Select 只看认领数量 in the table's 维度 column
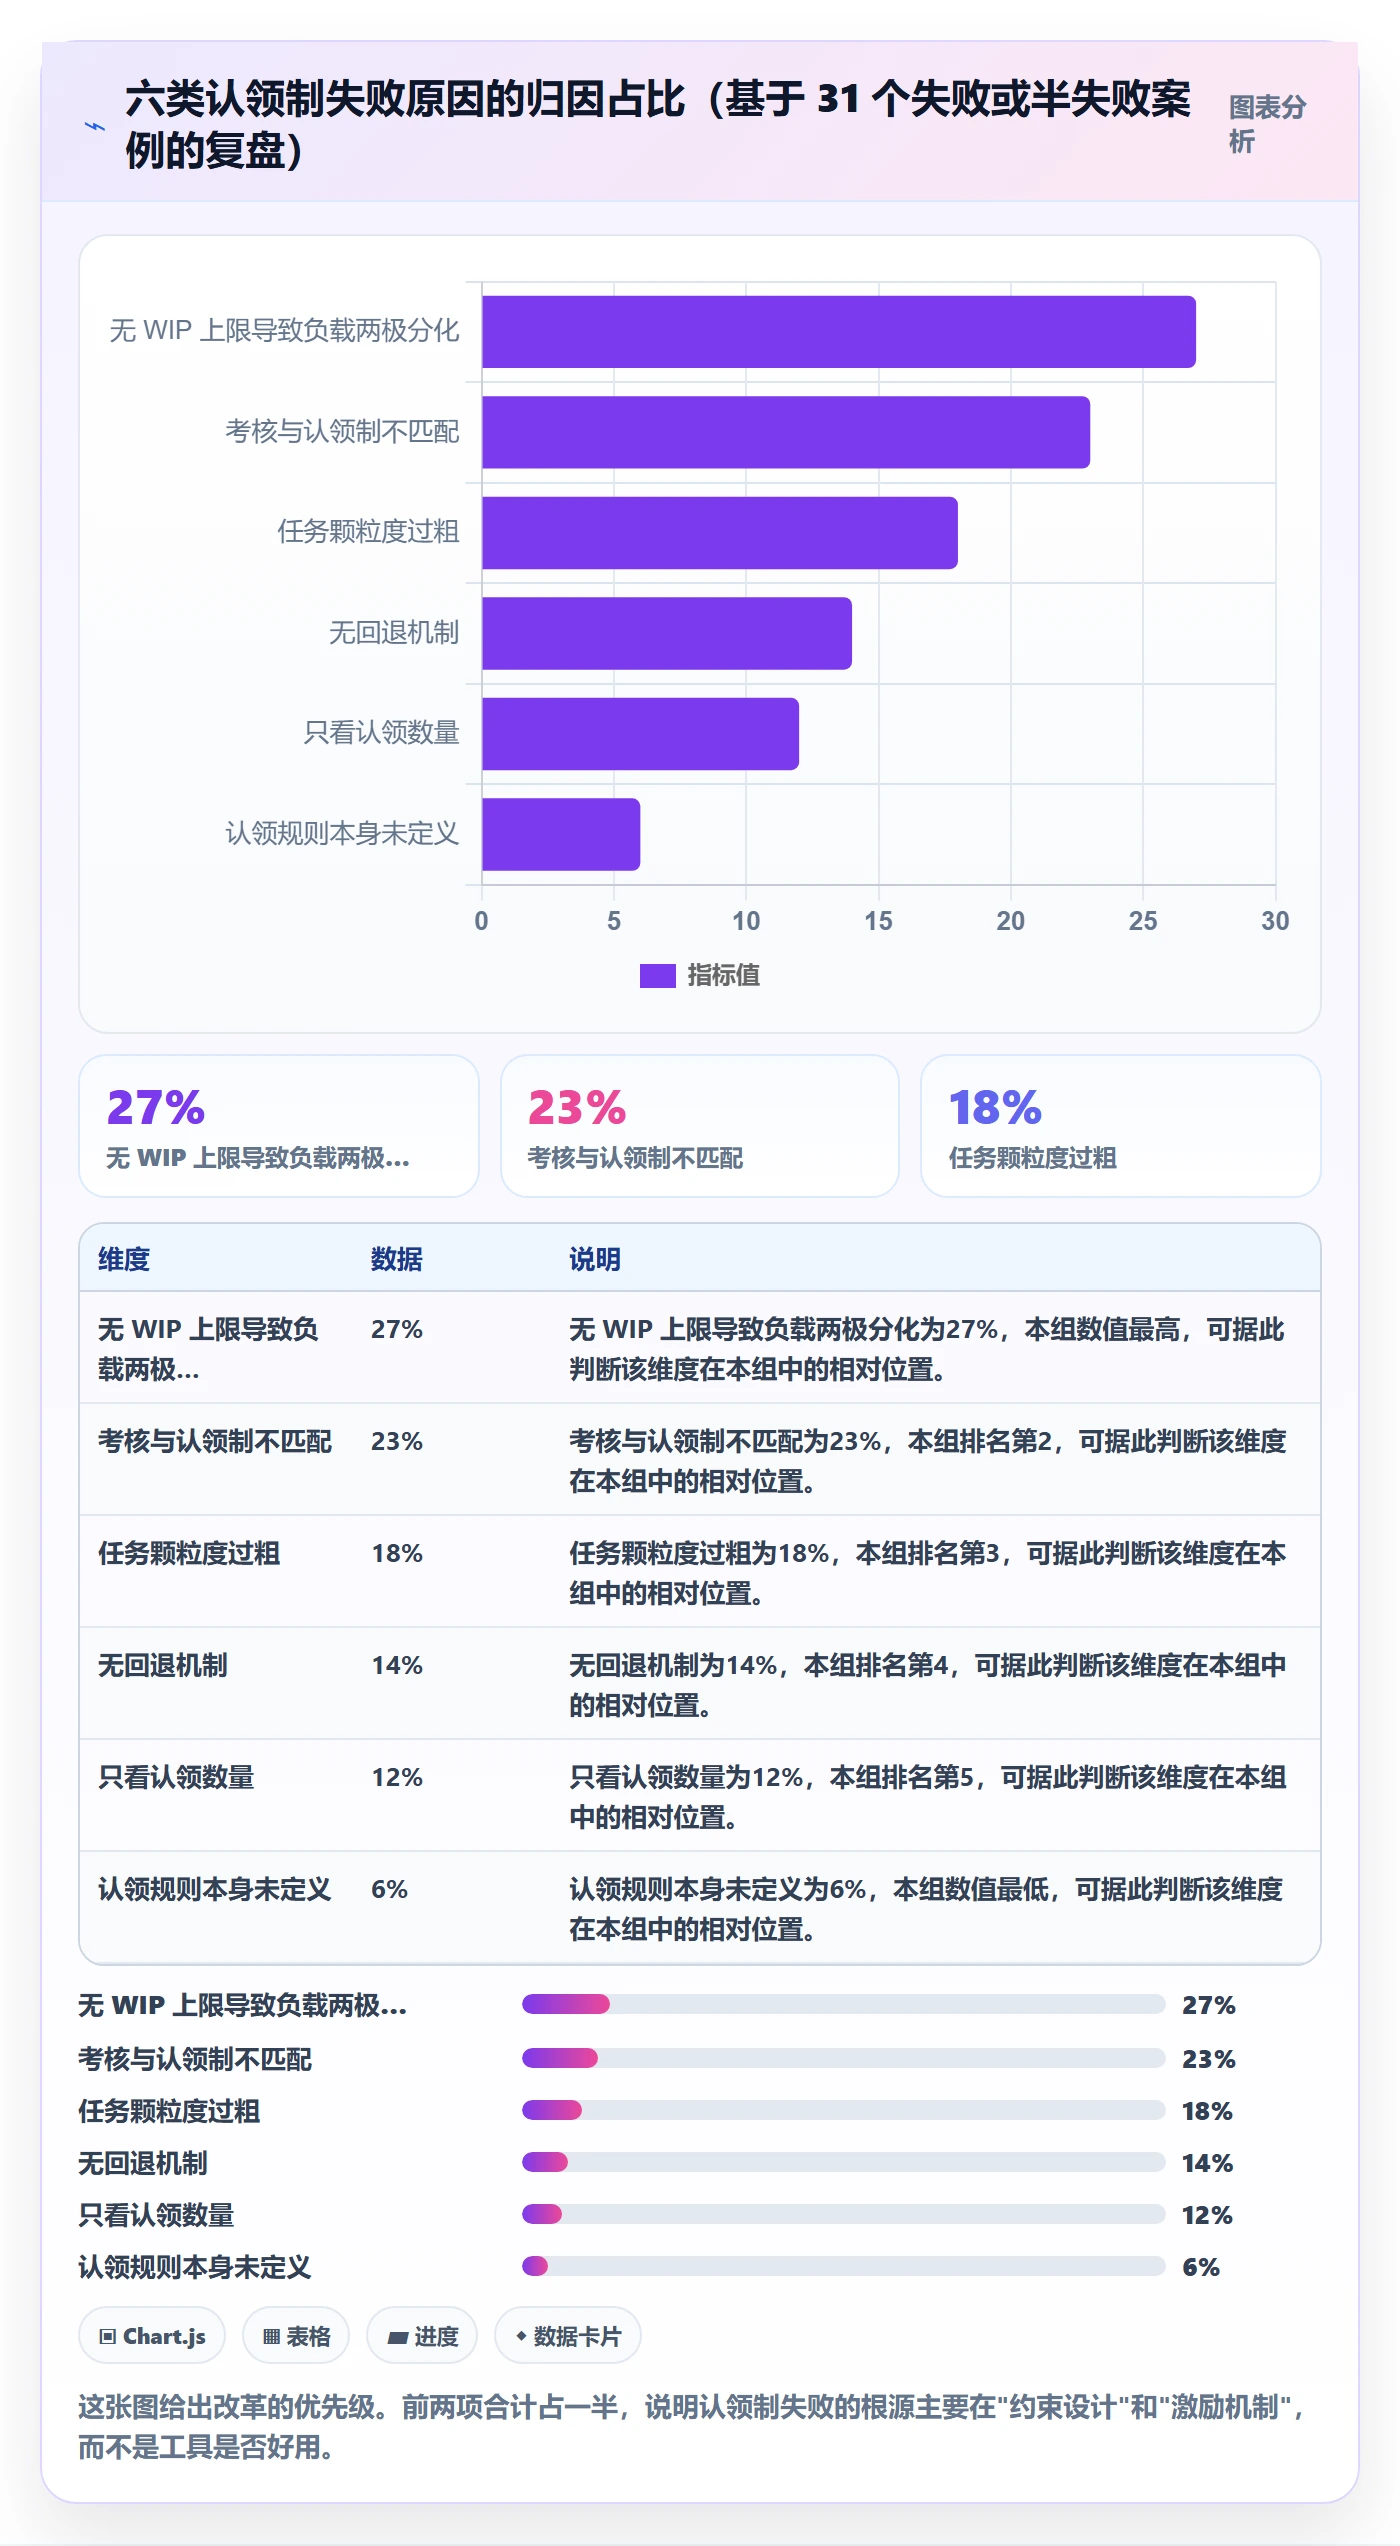1400x2546 pixels. tap(176, 1777)
